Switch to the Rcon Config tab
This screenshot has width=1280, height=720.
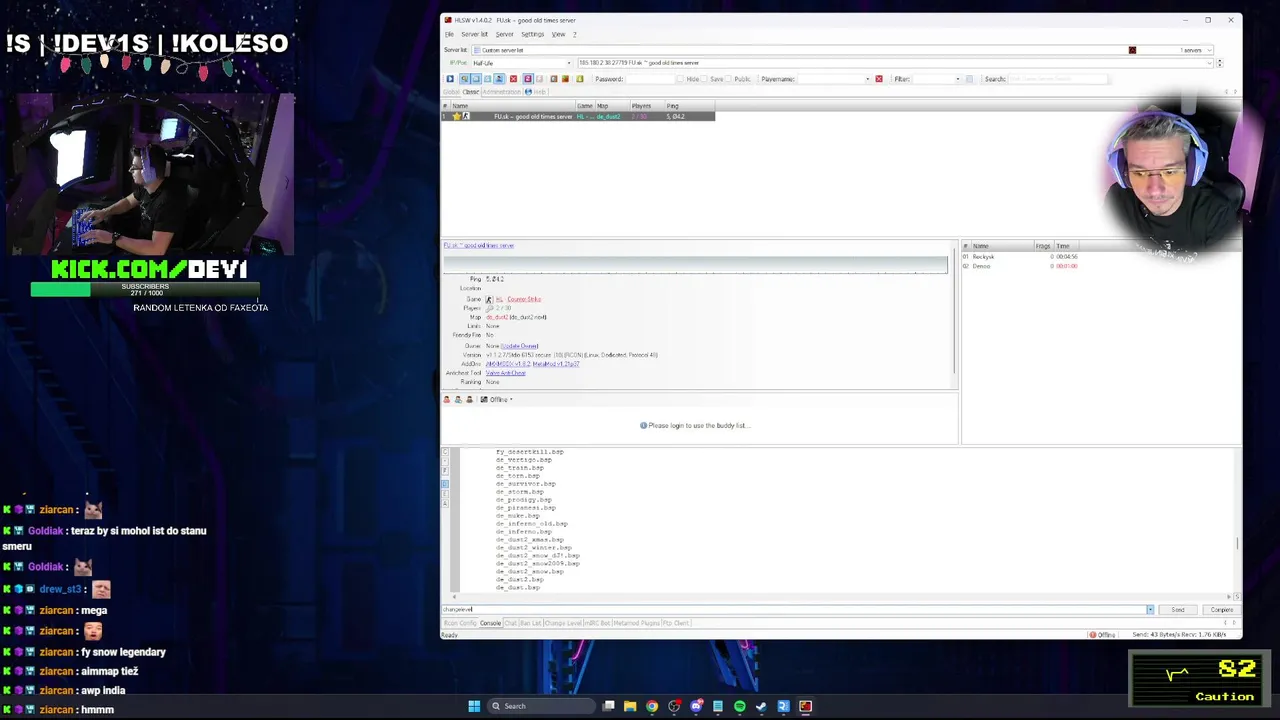point(460,623)
